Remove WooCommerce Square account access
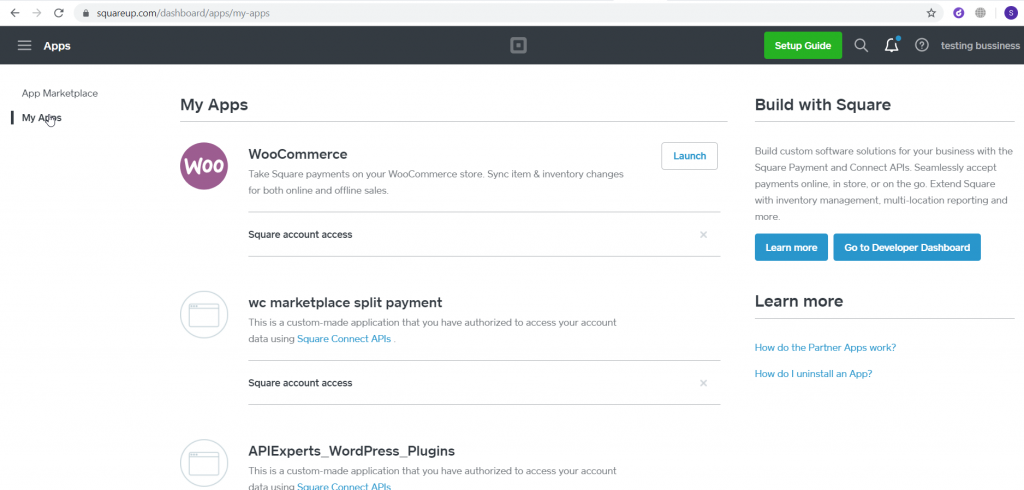This screenshot has height=490, width=1024. (703, 235)
